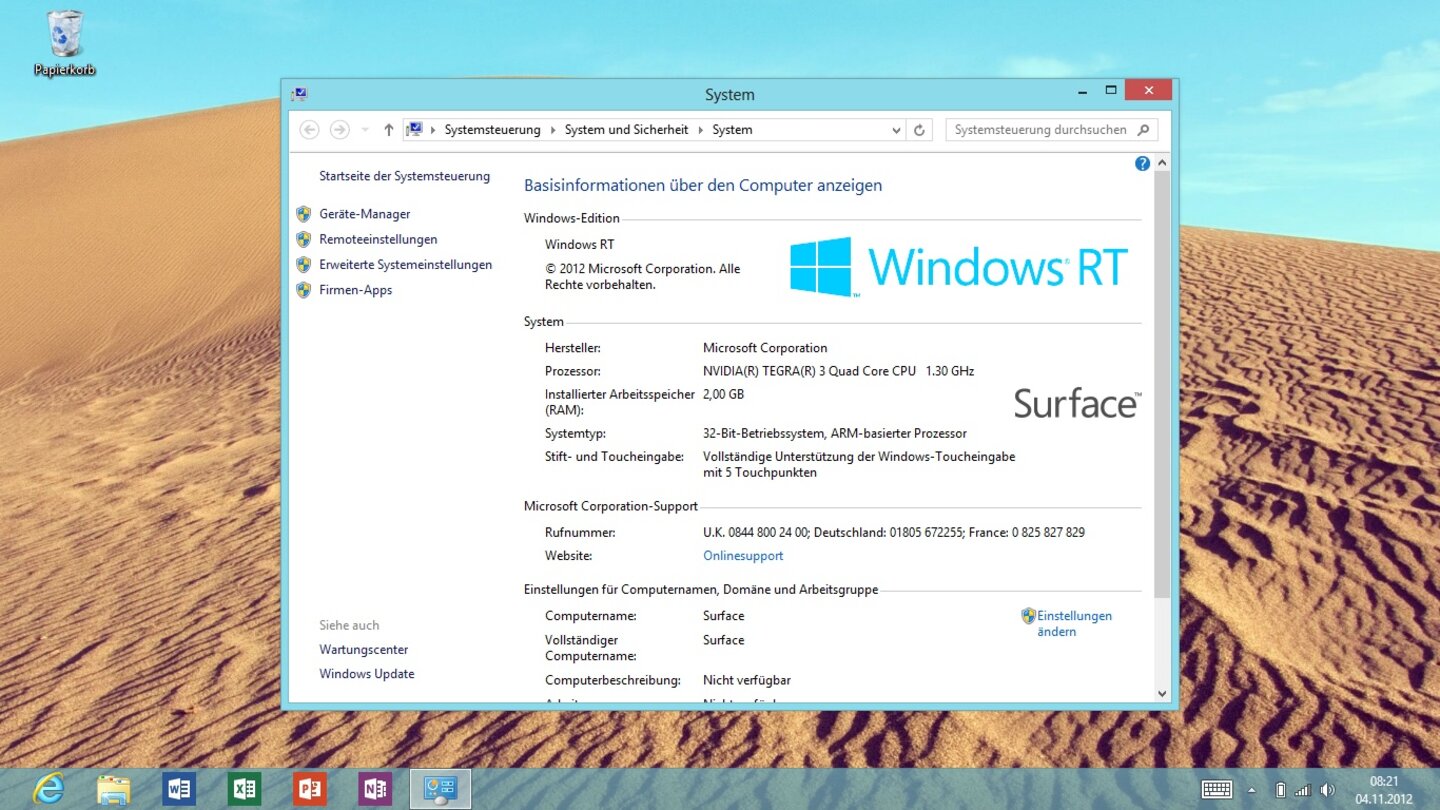Expand chevron after Systemsteuerung breadcrumb
The image size is (1440, 810).
click(553, 130)
